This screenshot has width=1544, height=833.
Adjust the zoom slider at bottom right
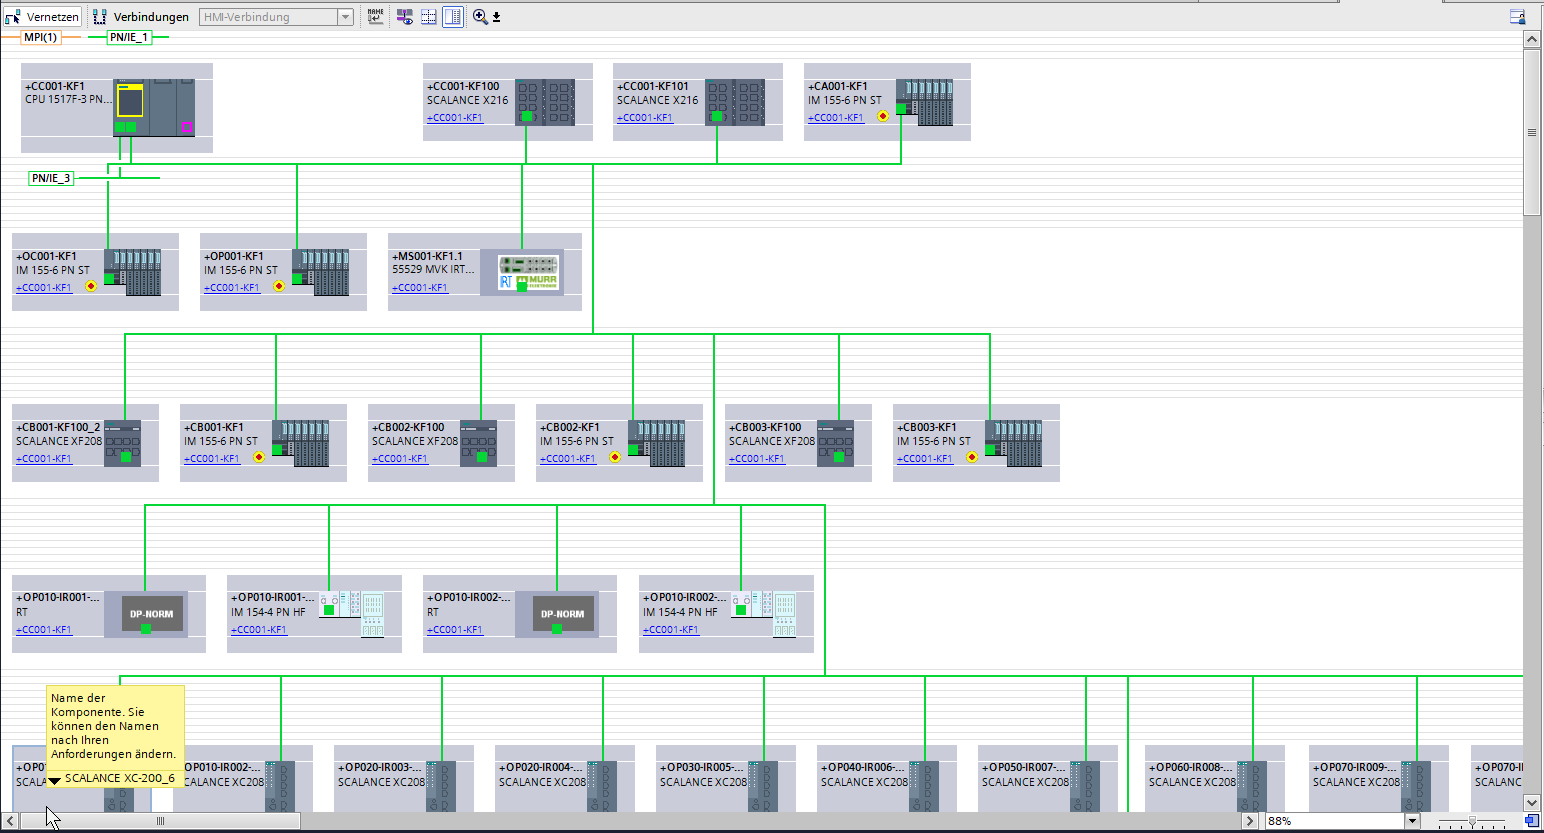(x=1472, y=821)
